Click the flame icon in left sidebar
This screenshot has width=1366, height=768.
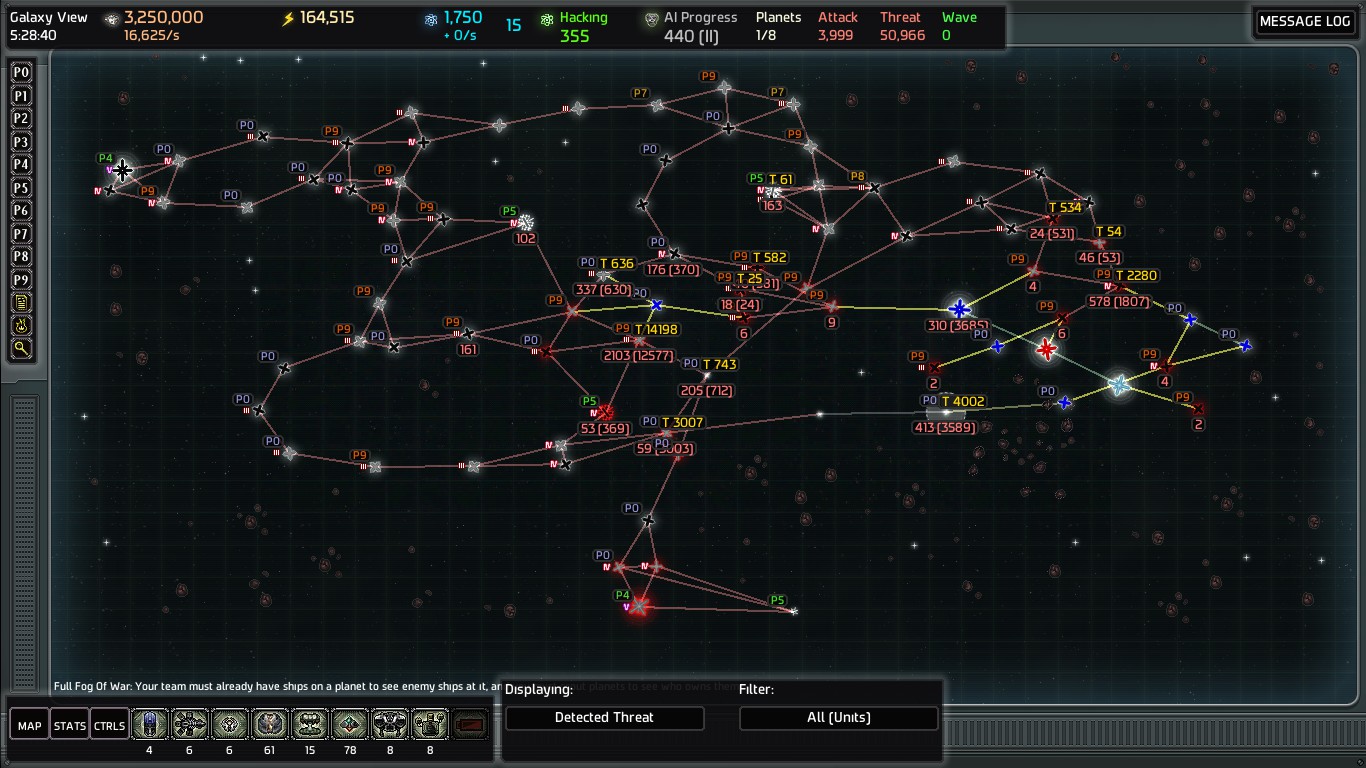[x=21, y=326]
